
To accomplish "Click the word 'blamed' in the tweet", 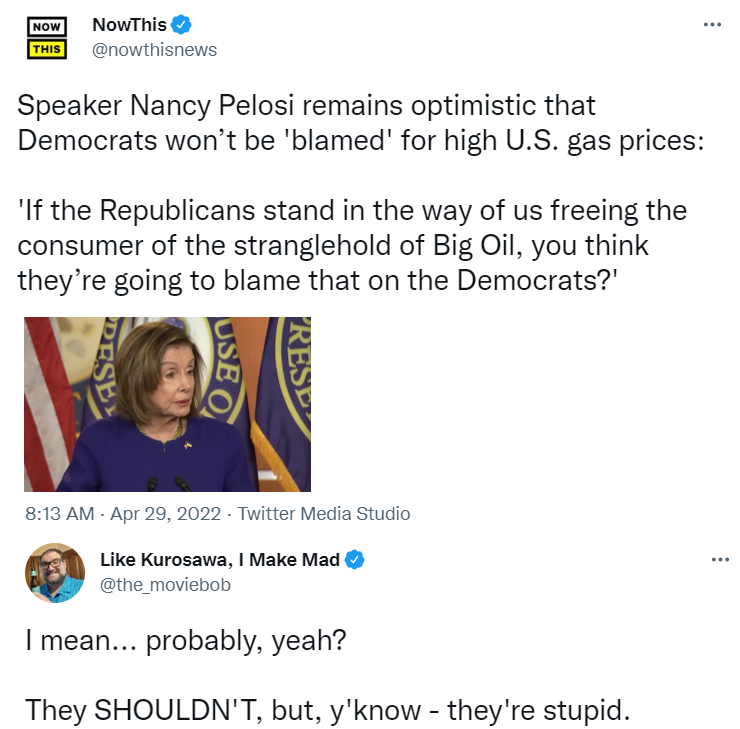I will click(x=337, y=138).
